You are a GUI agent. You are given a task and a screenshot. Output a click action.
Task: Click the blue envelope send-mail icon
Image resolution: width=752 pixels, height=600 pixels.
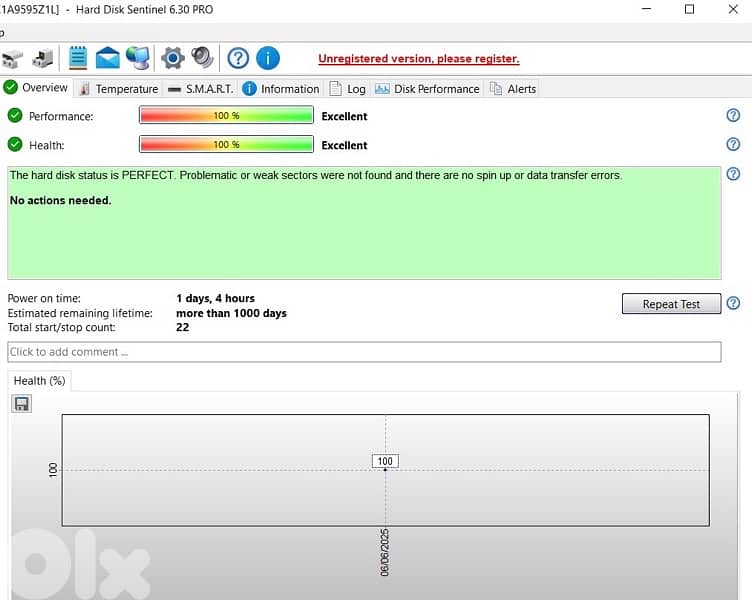click(108, 58)
